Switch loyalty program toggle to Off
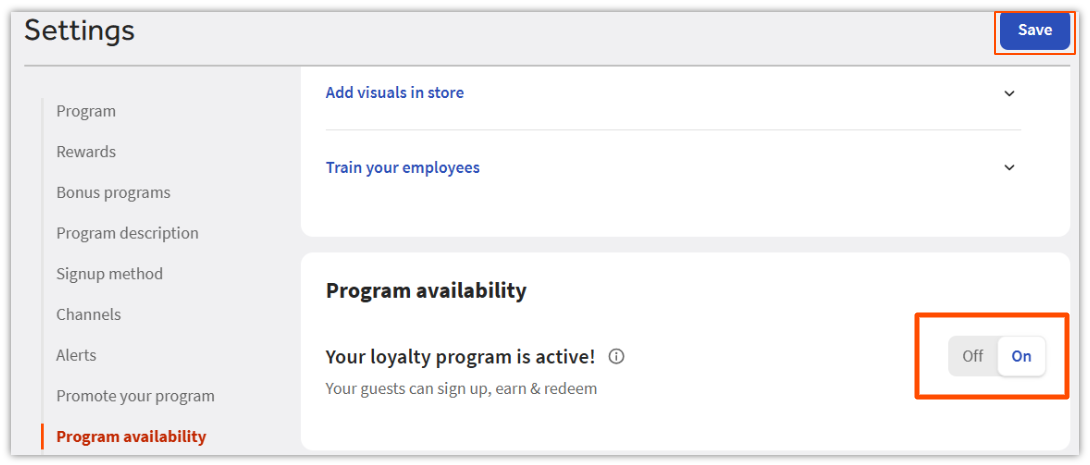This screenshot has width=1090, height=465. 972,356
